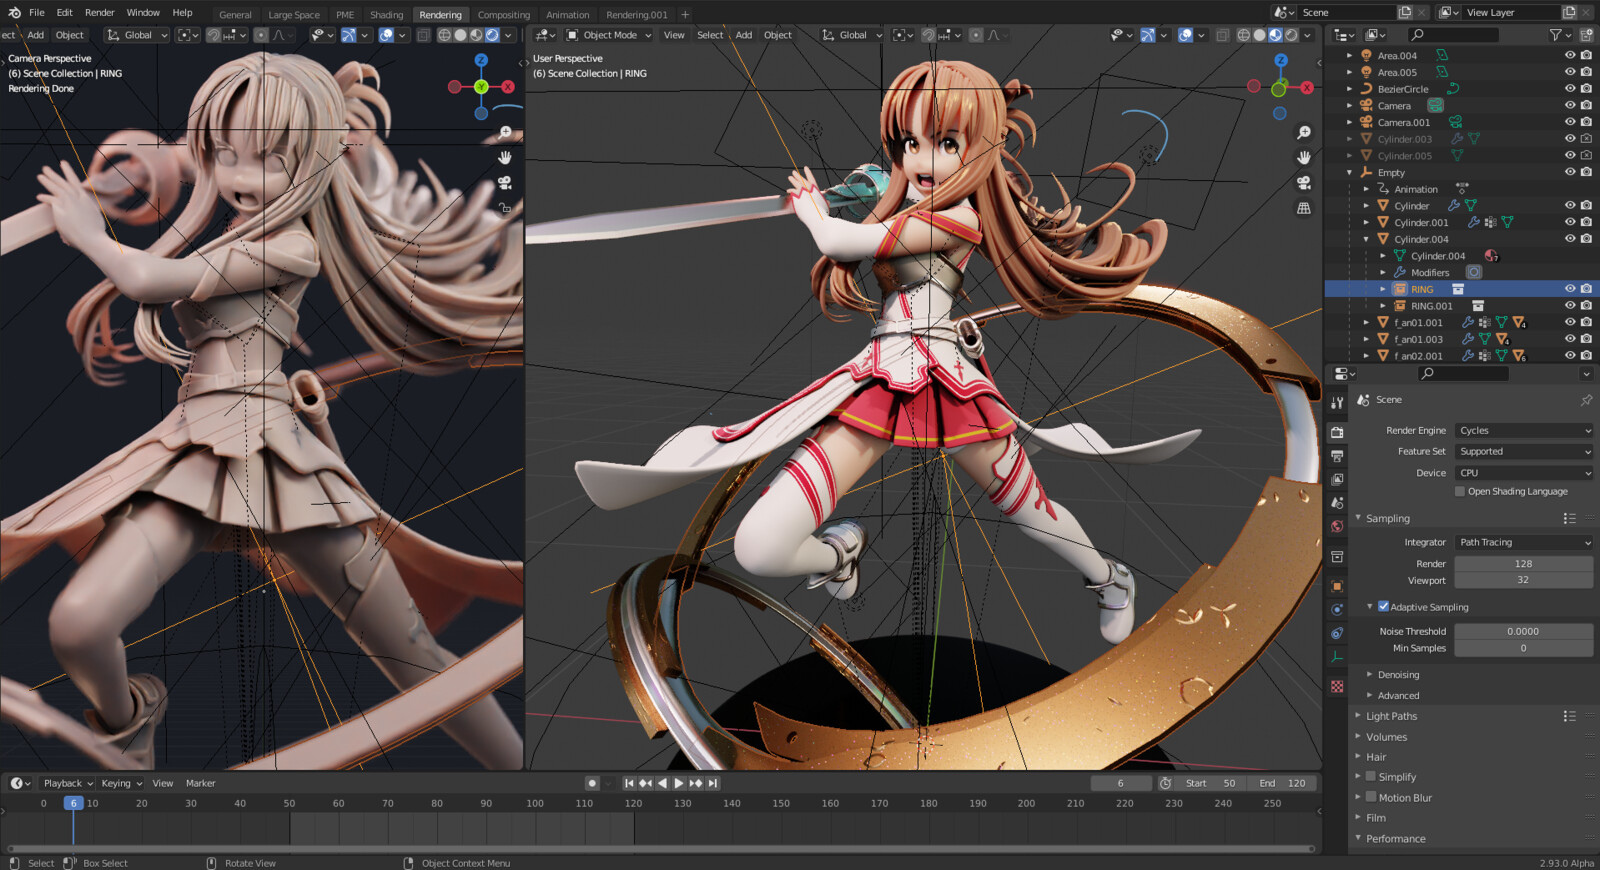The width and height of the screenshot is (1600, 870).
Task: Collapse the Empty object in outliner
Action: (x=1349, y=172)
